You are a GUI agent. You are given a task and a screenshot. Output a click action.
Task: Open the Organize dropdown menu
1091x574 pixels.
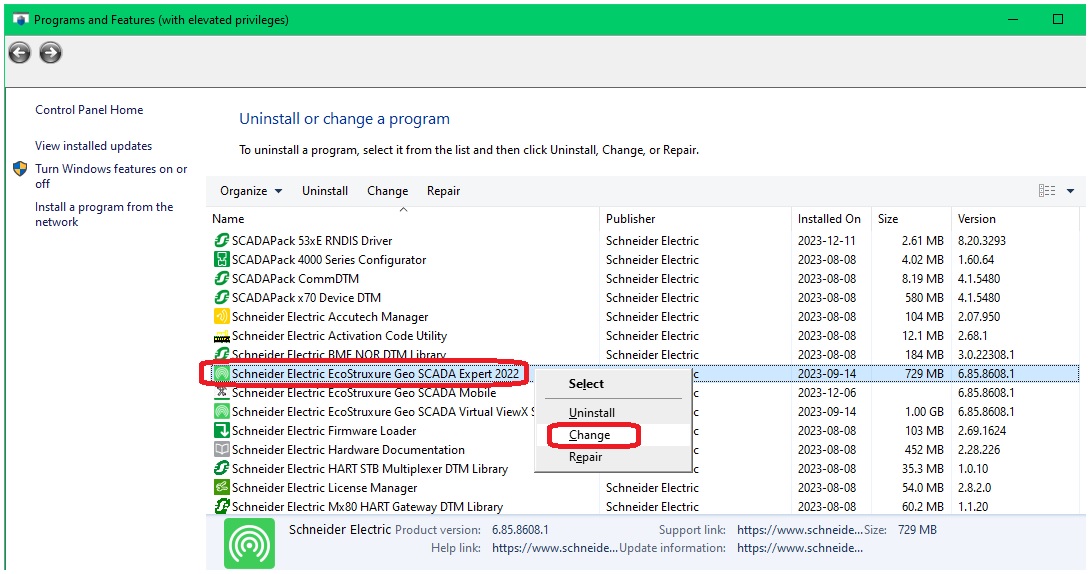[x=250, y=191]
